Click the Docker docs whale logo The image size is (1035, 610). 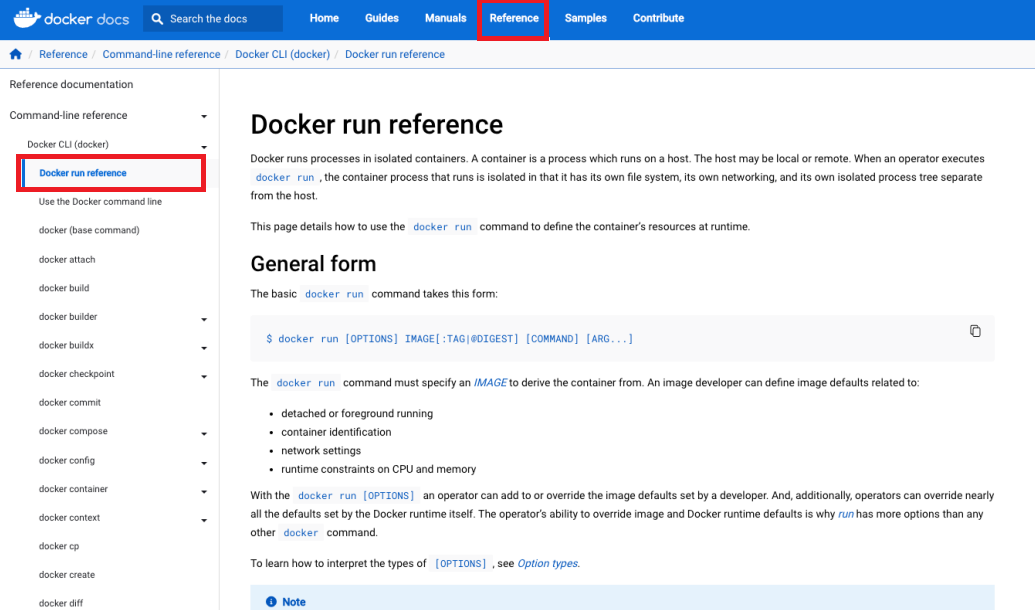tap(27, 18)
